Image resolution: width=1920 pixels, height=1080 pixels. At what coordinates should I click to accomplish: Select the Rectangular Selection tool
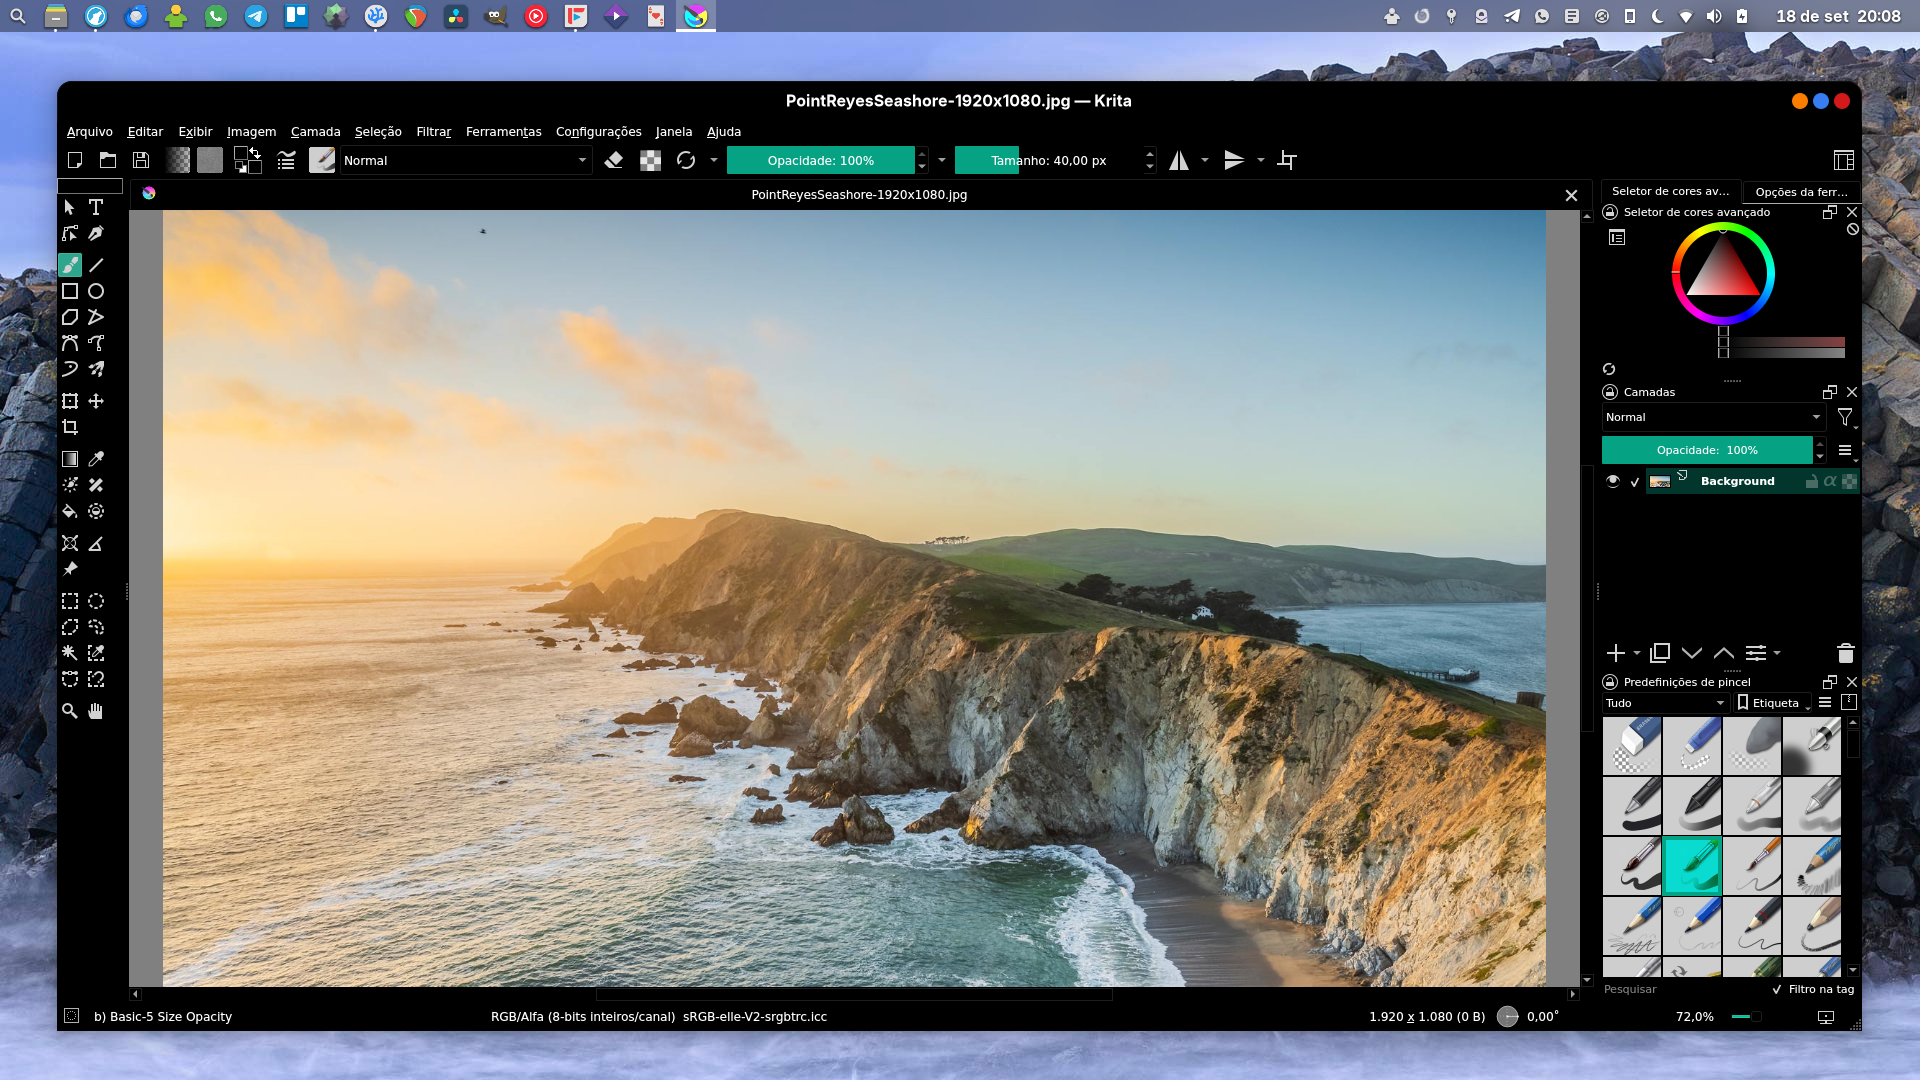tap(70, 601)
